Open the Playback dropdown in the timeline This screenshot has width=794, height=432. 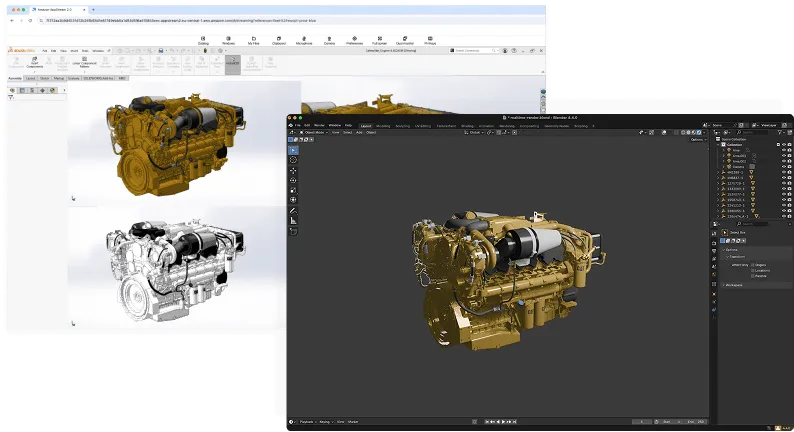(x=309, y=423)
